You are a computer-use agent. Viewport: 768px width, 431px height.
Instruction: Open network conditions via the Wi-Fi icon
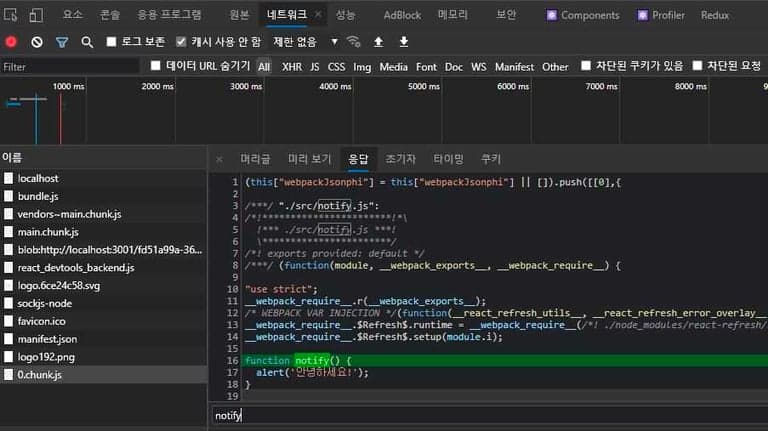pos(353,42)
